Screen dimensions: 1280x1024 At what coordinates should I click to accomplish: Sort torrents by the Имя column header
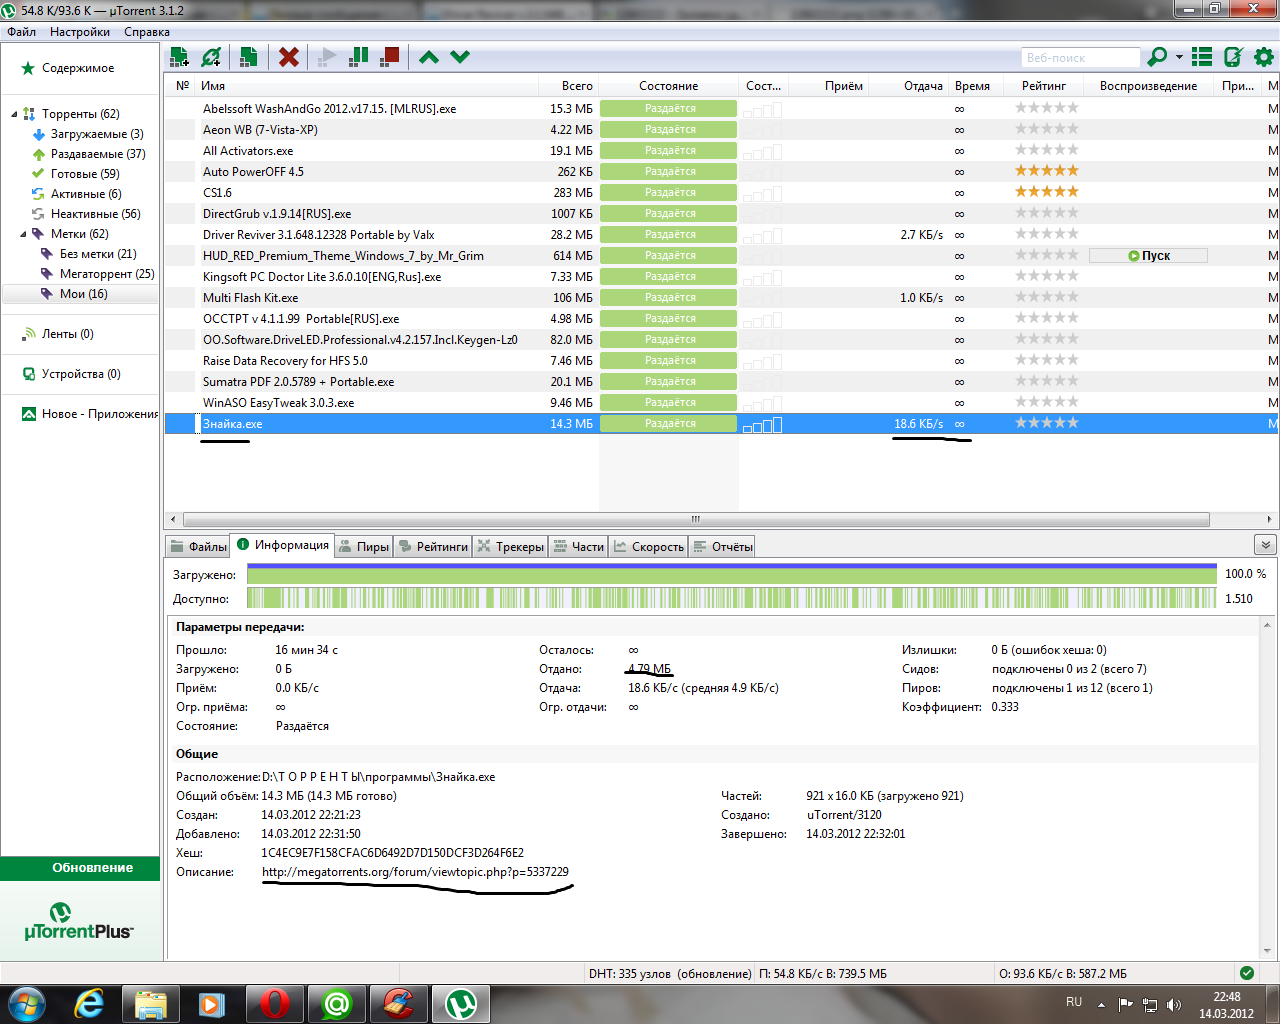[x=366, y=86]
